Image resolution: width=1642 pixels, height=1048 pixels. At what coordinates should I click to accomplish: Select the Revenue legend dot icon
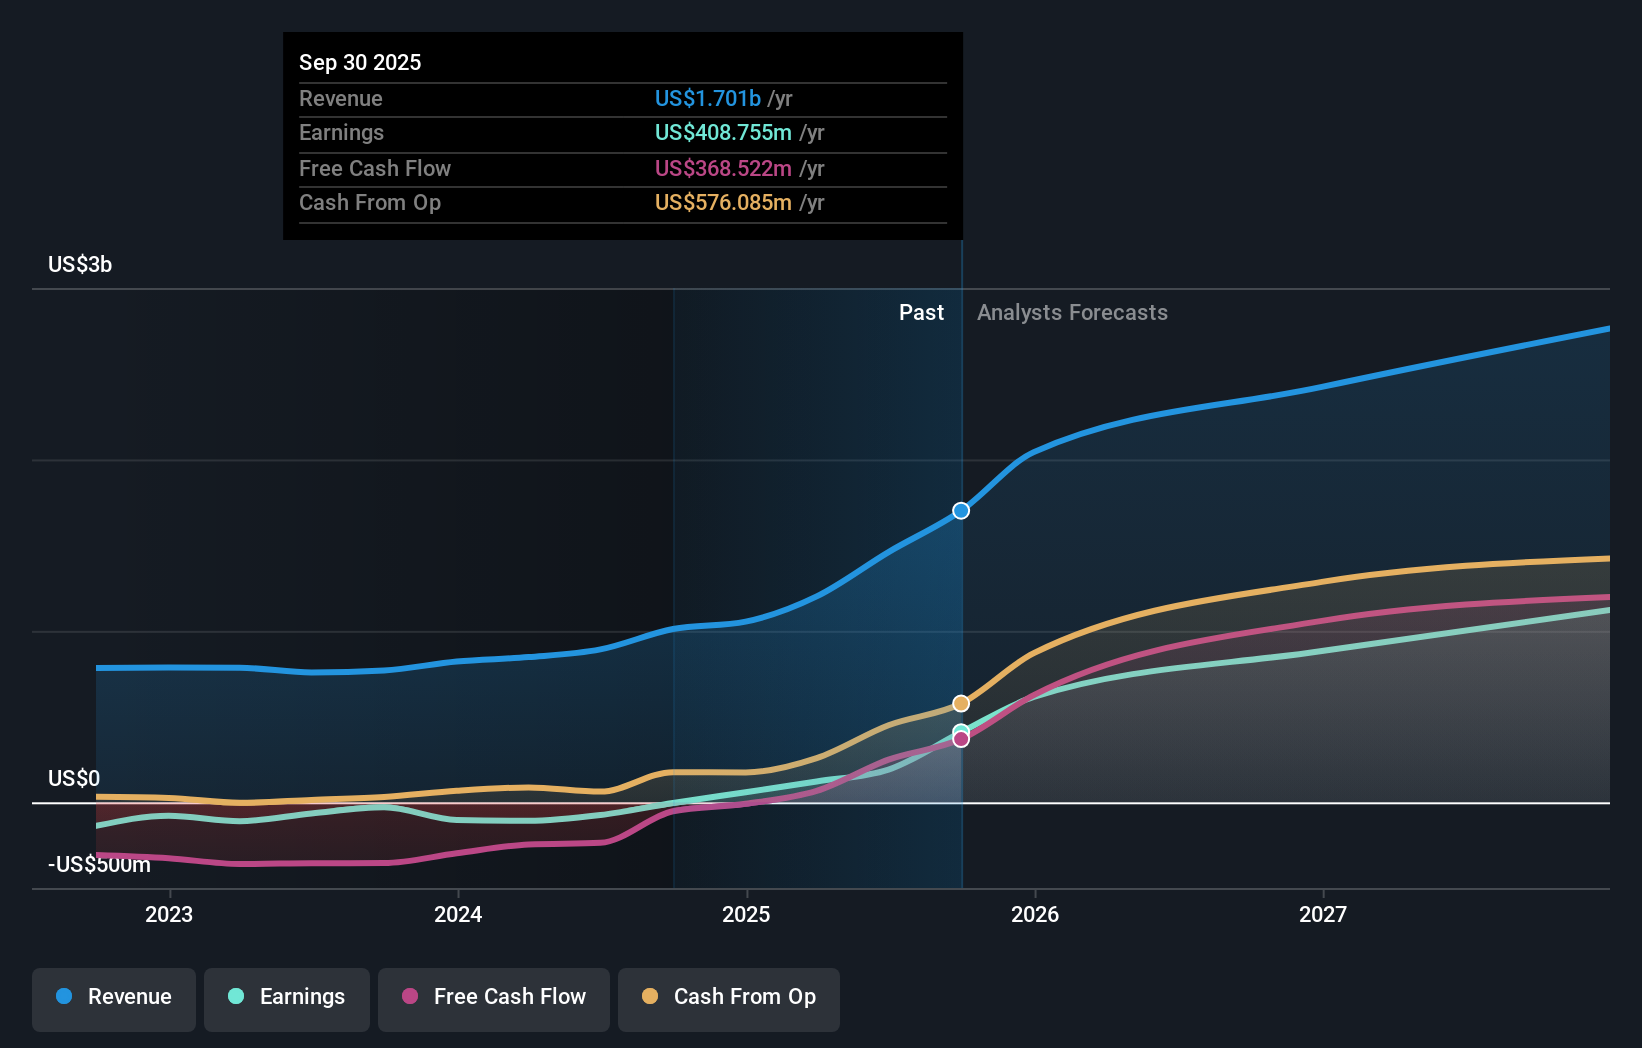click(62, 997)
